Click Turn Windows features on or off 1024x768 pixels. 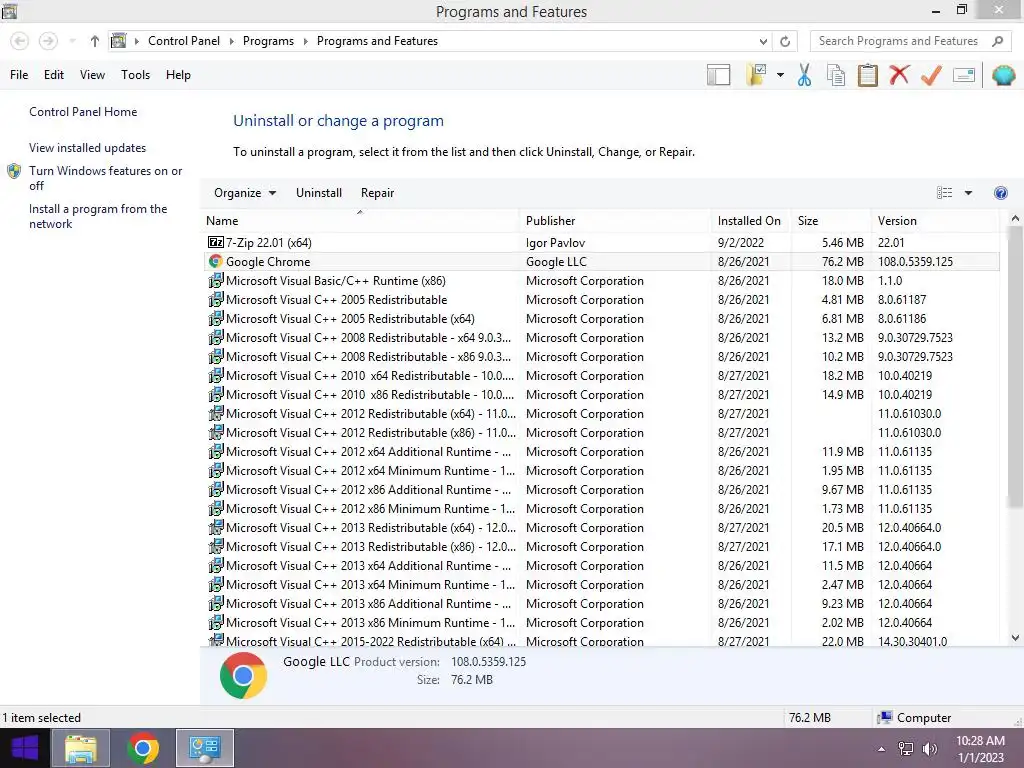coord(105,178)
